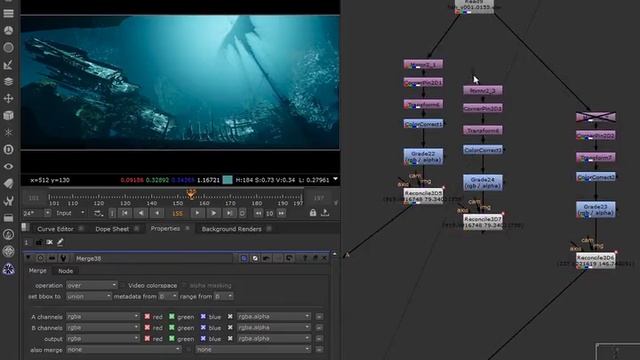Screen dimensions: 640x360
Task: Select the ColorCorrect3 node
Action: tap(483, 150)
